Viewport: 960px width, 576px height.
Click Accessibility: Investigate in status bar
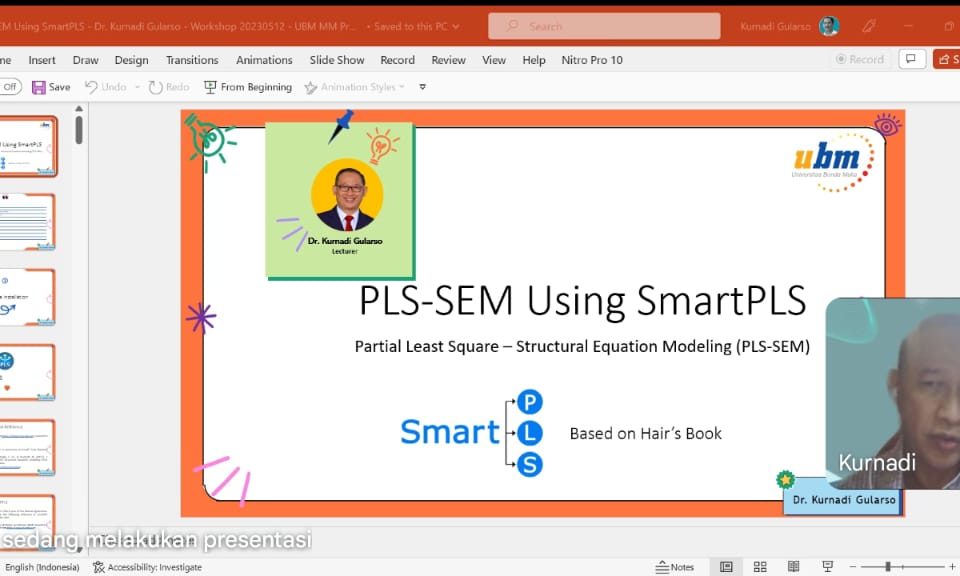148,567
